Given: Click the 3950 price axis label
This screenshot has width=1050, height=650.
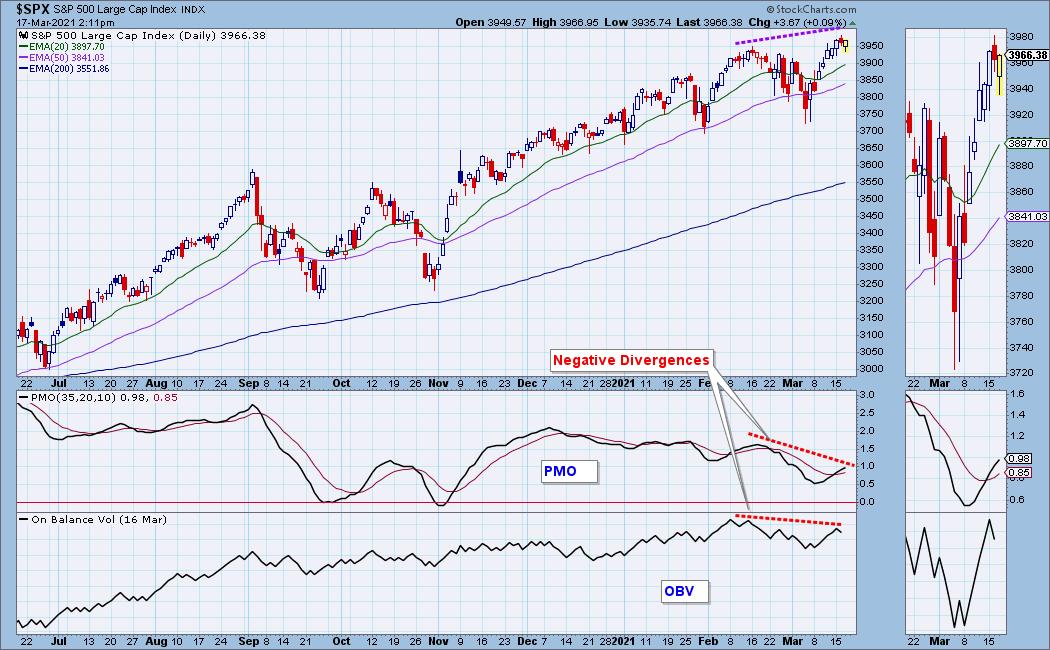Looking at the screenshot, I should click(x=871, y=46).
